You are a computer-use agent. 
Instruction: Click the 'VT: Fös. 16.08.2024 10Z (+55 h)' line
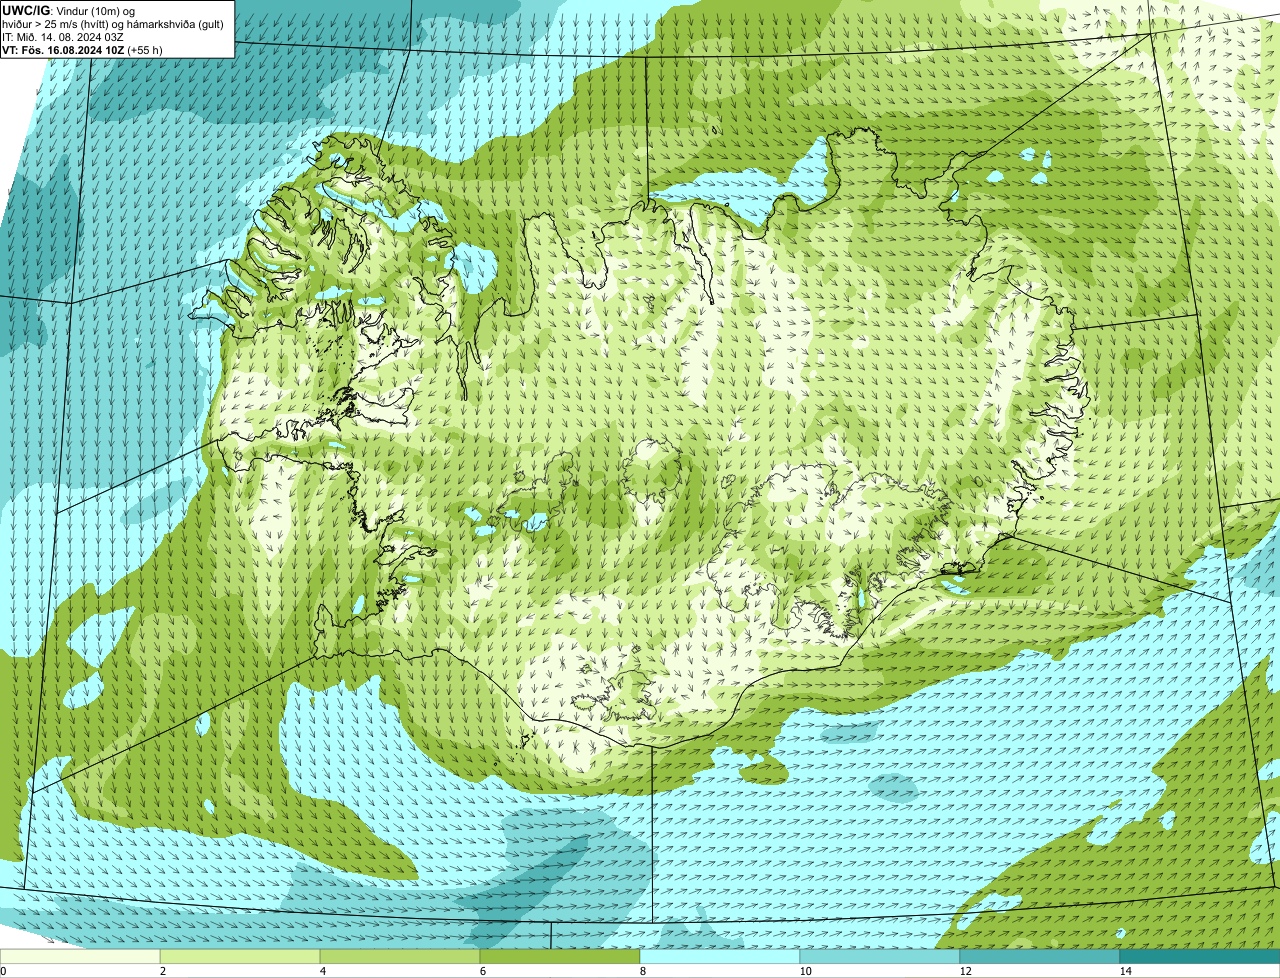tap(82, 50)
